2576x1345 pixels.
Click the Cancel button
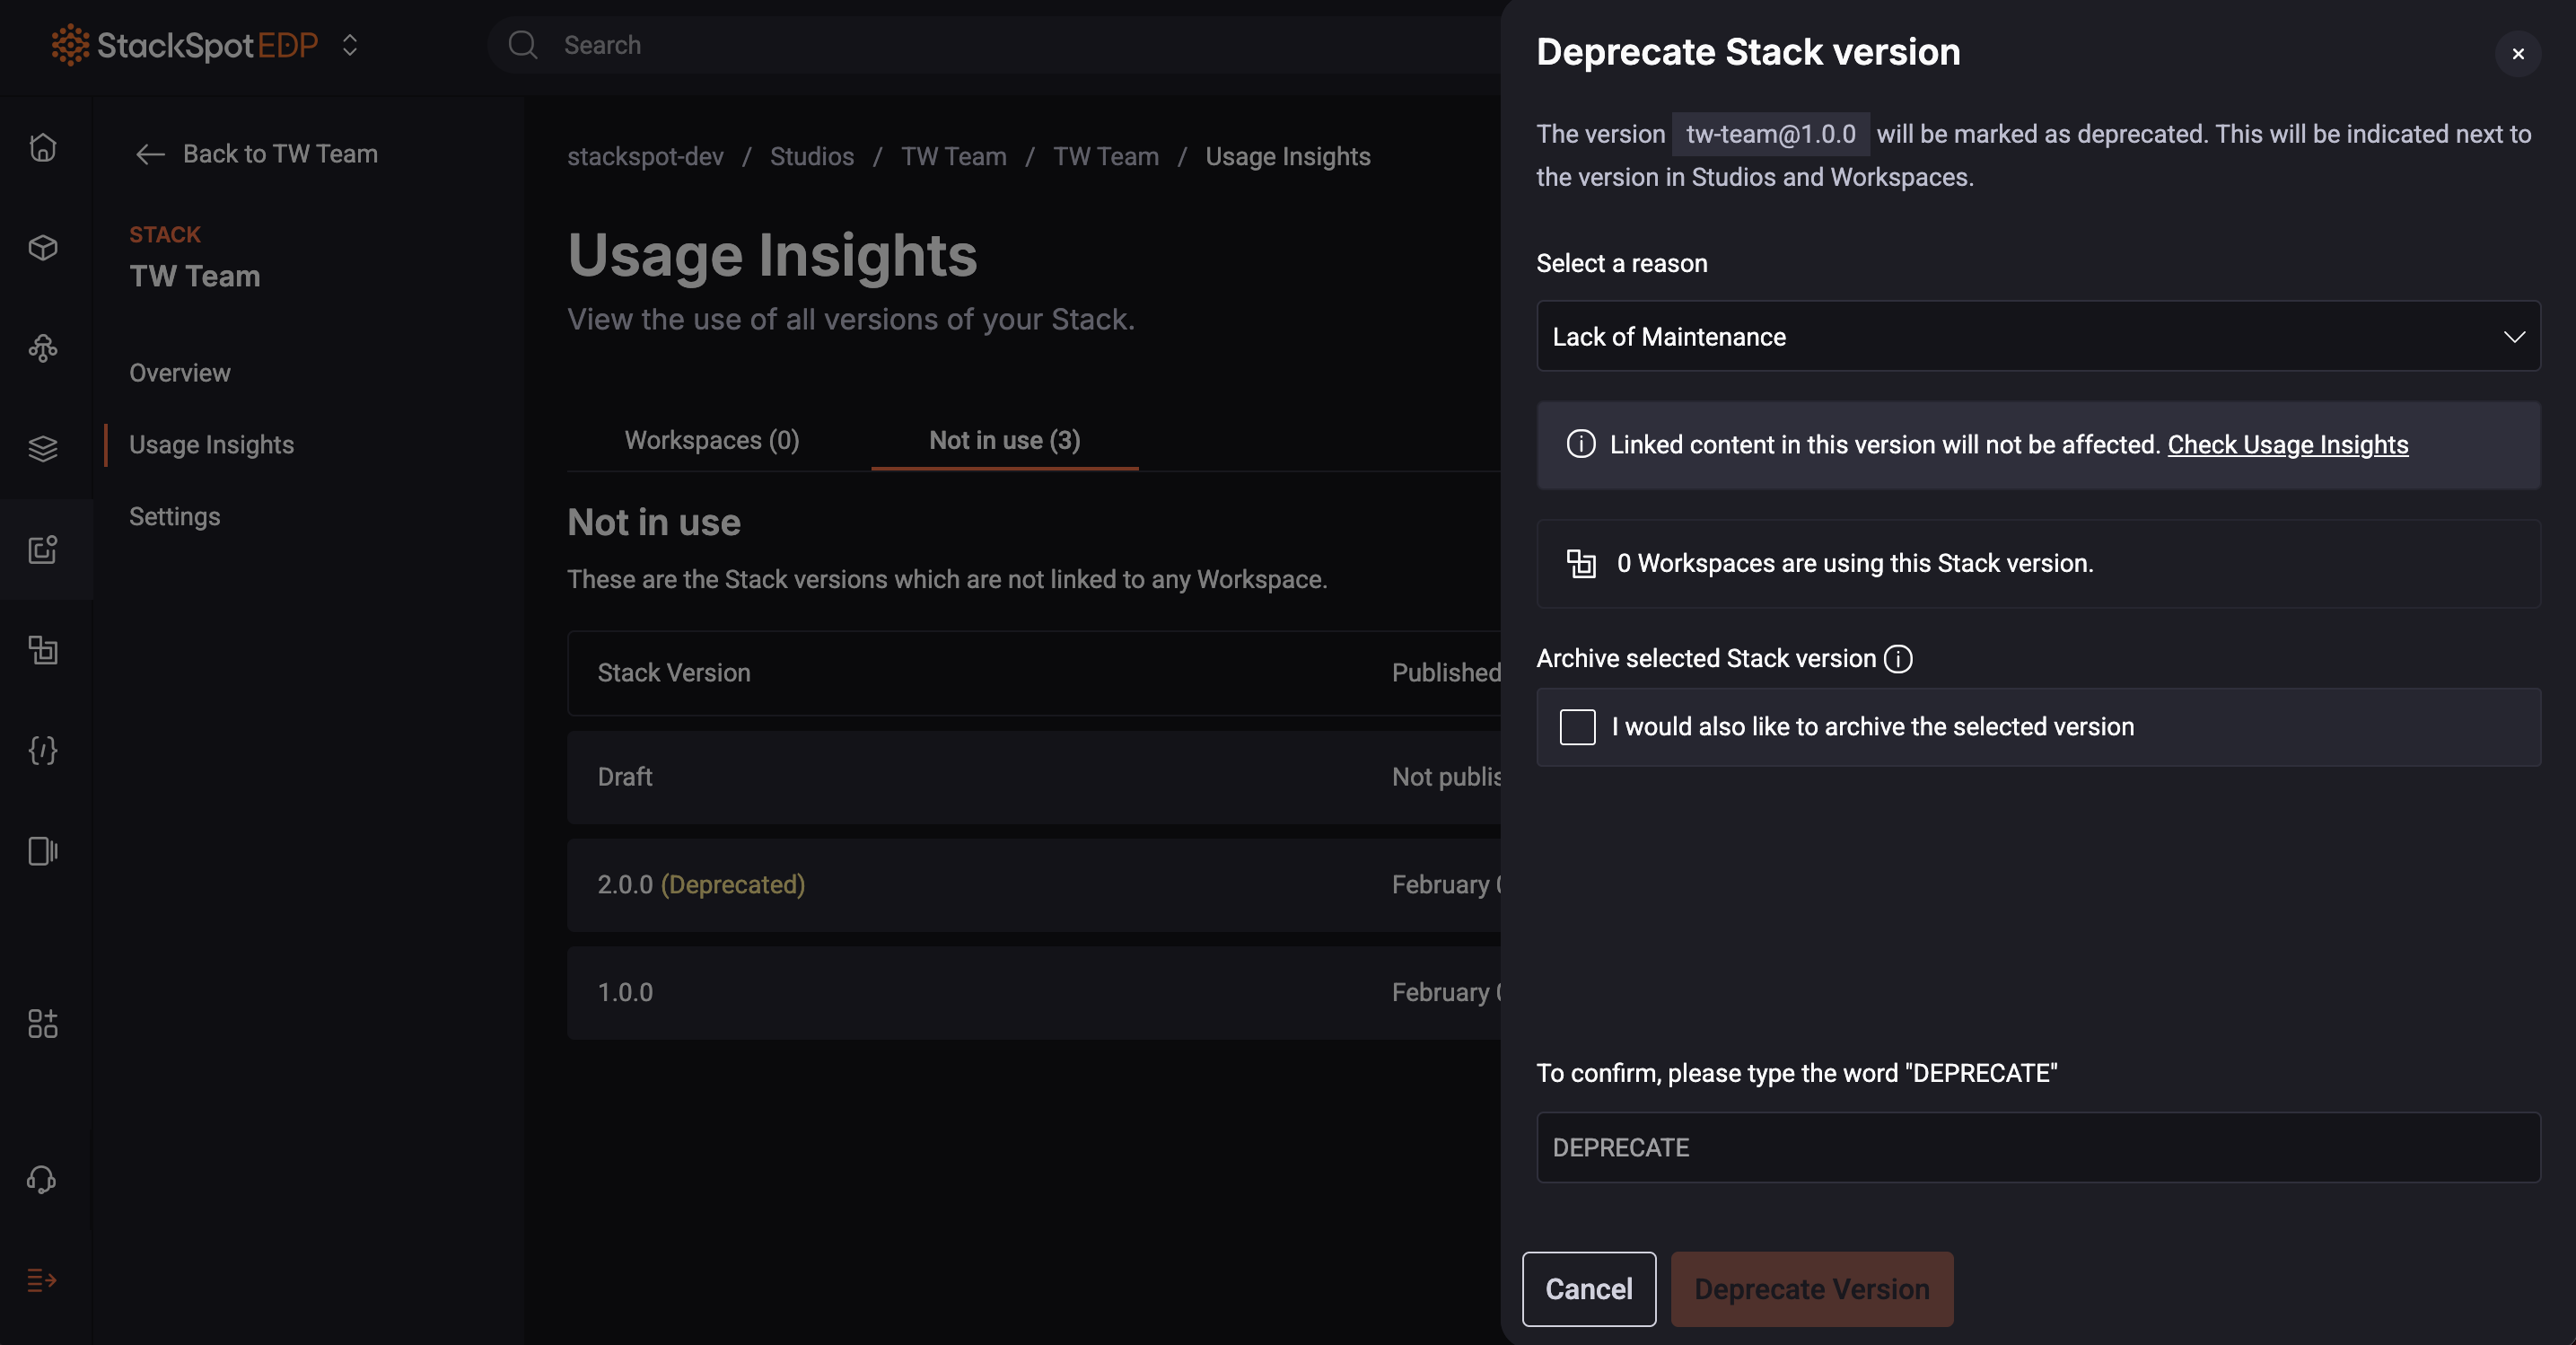[1588, 1289]
